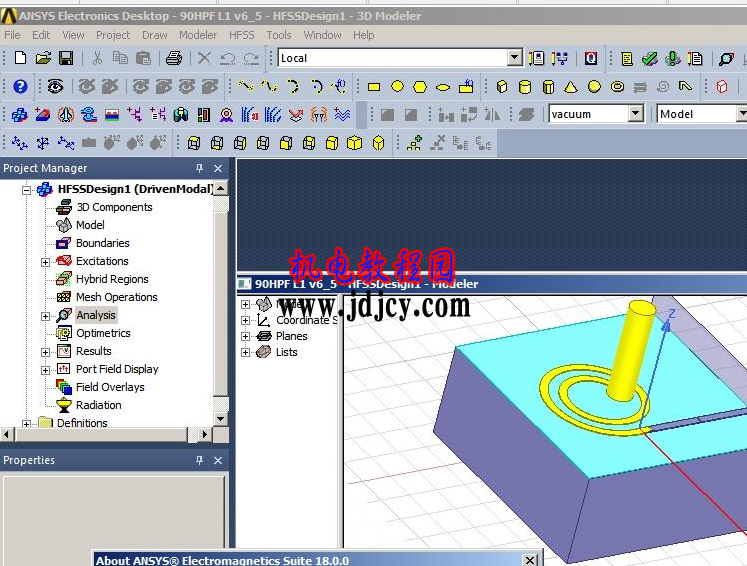Open the Modeler menu
Screen dimensions: 747x566
198,35
